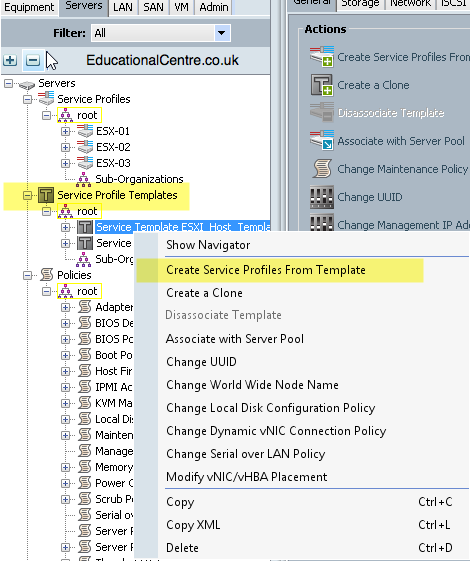Click the Change Maintenance Policy scroll icon
The image size is (470, 561).
(x=322, y=169)
